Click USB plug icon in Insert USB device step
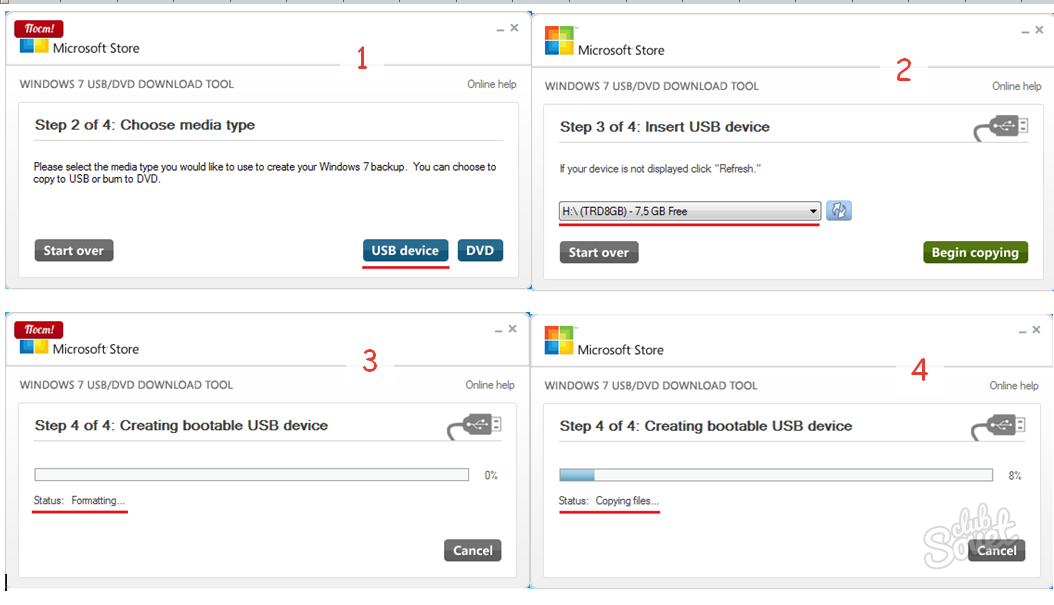 click(1000, 128)
